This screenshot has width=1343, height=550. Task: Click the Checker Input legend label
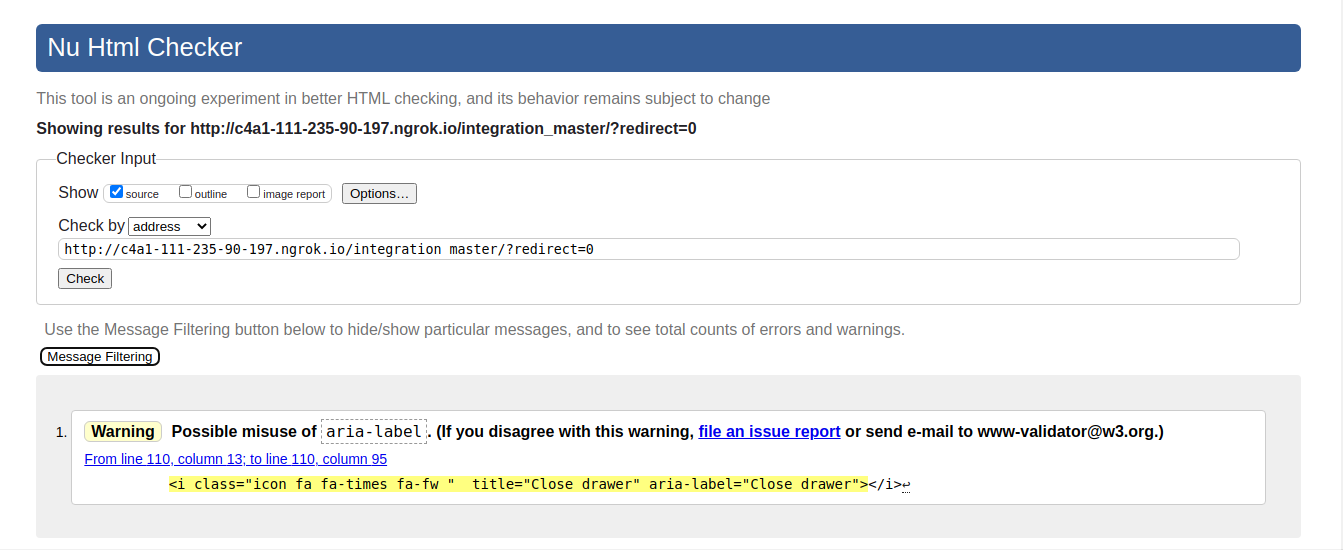click(x=106, y=159)
